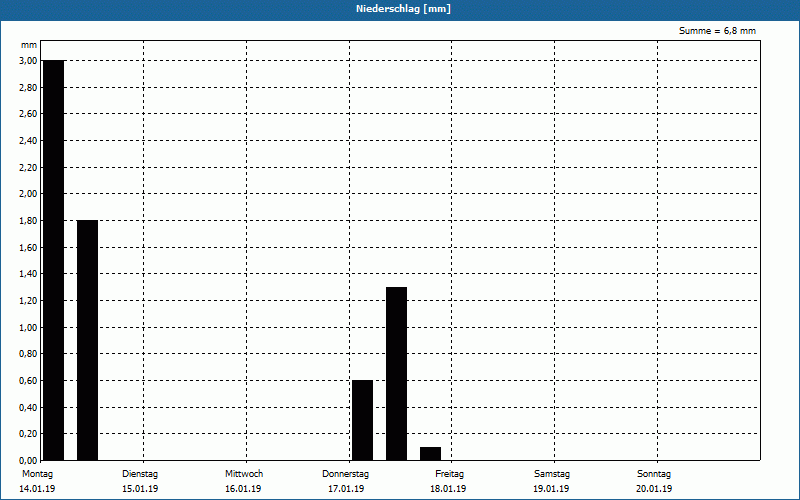Click the 2,40 y-axis value
This screenshot has height=500, width=800.
(28, 140)
